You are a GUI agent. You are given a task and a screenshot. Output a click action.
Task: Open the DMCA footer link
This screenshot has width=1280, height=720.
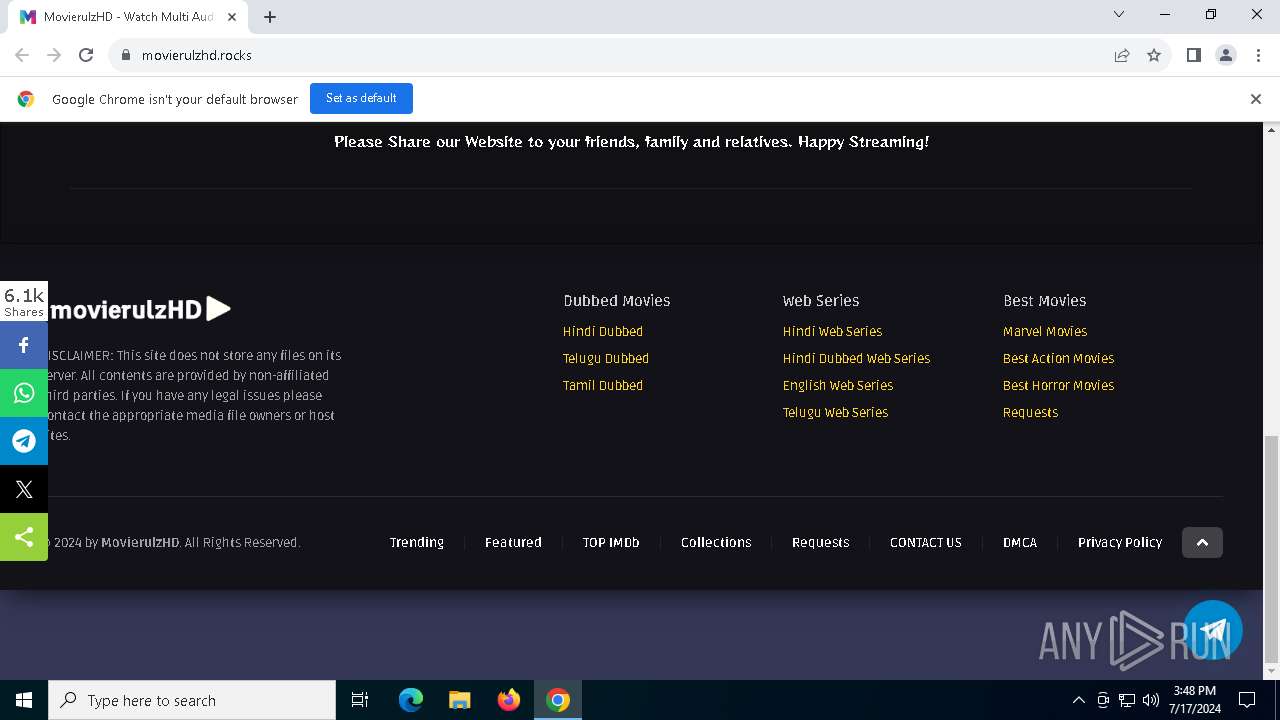click(1020, 542)
